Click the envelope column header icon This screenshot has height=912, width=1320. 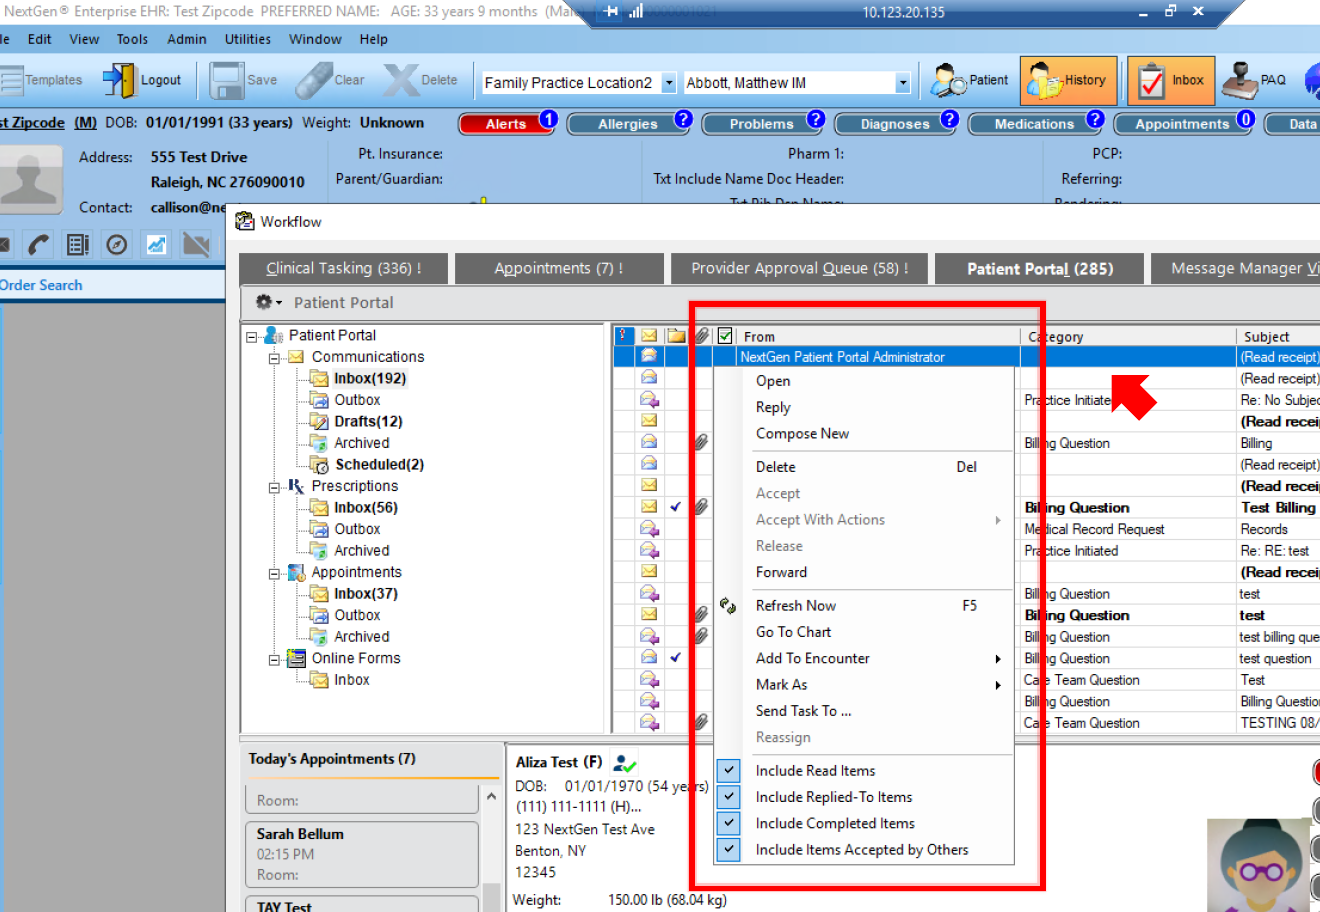(649, 336)
